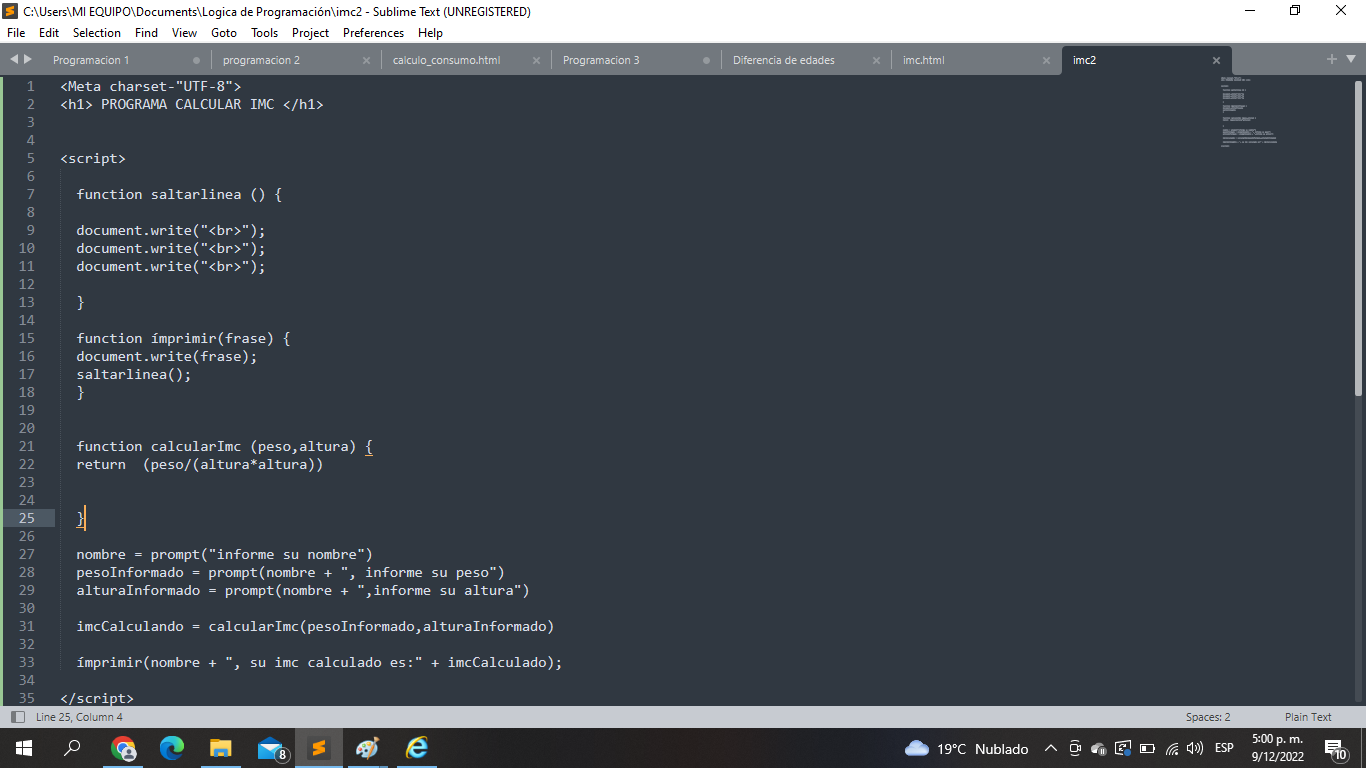The image size is (1366, 768).
Task: Go to previous tab with left arrow
Action: point(14,59)
